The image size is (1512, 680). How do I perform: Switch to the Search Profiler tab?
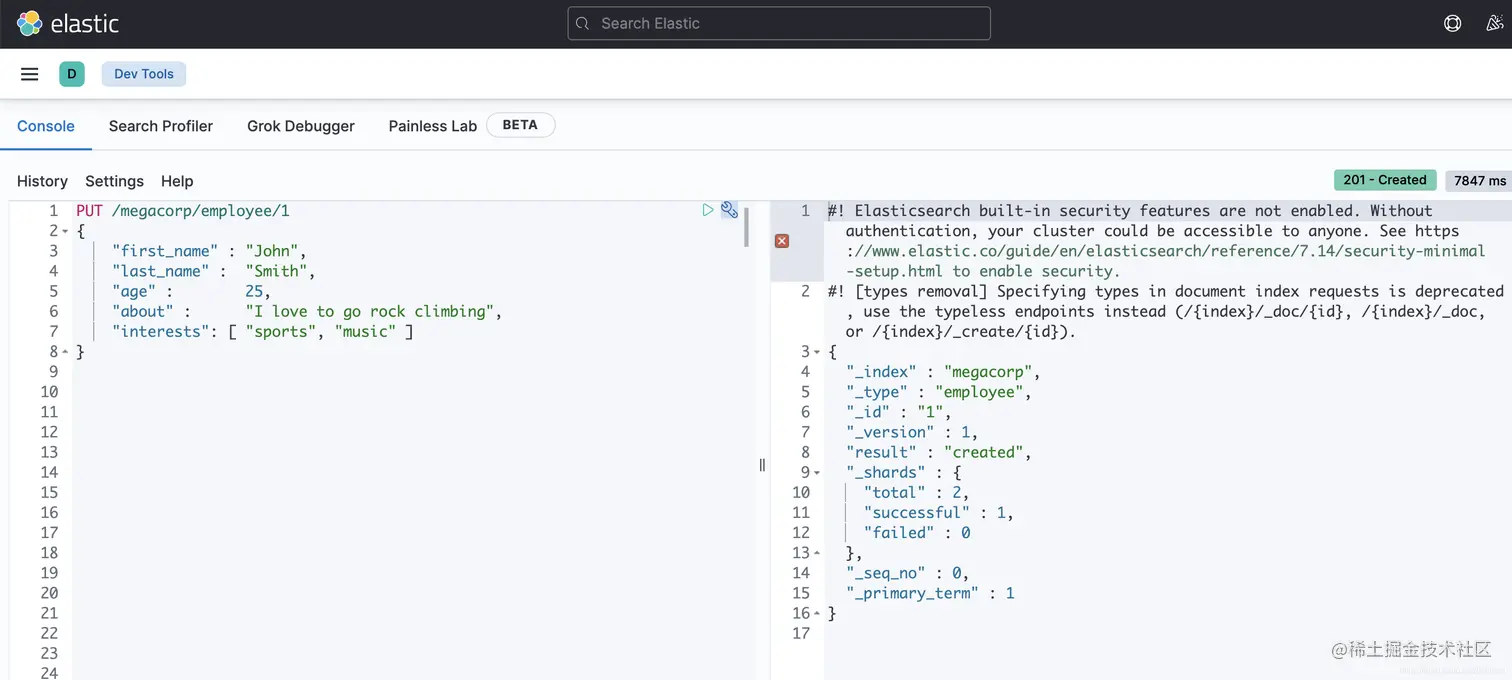161,126
